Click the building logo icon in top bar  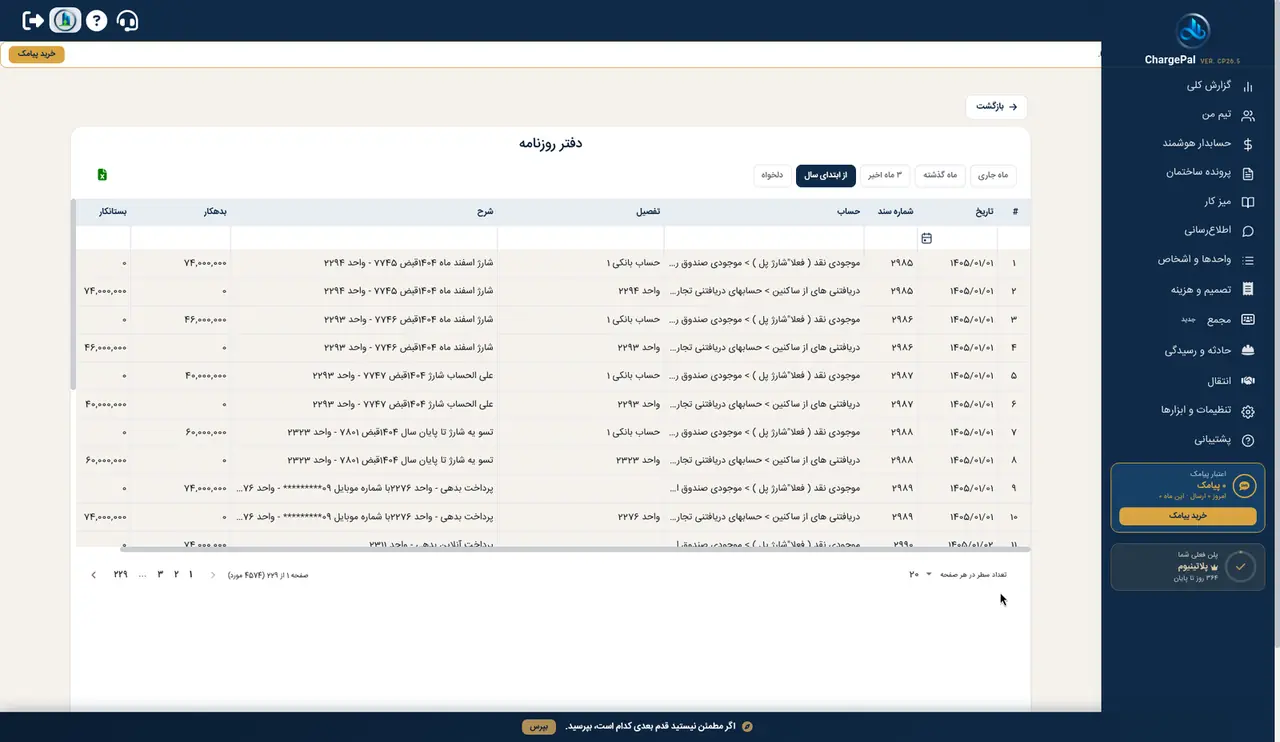pos(65,20)
